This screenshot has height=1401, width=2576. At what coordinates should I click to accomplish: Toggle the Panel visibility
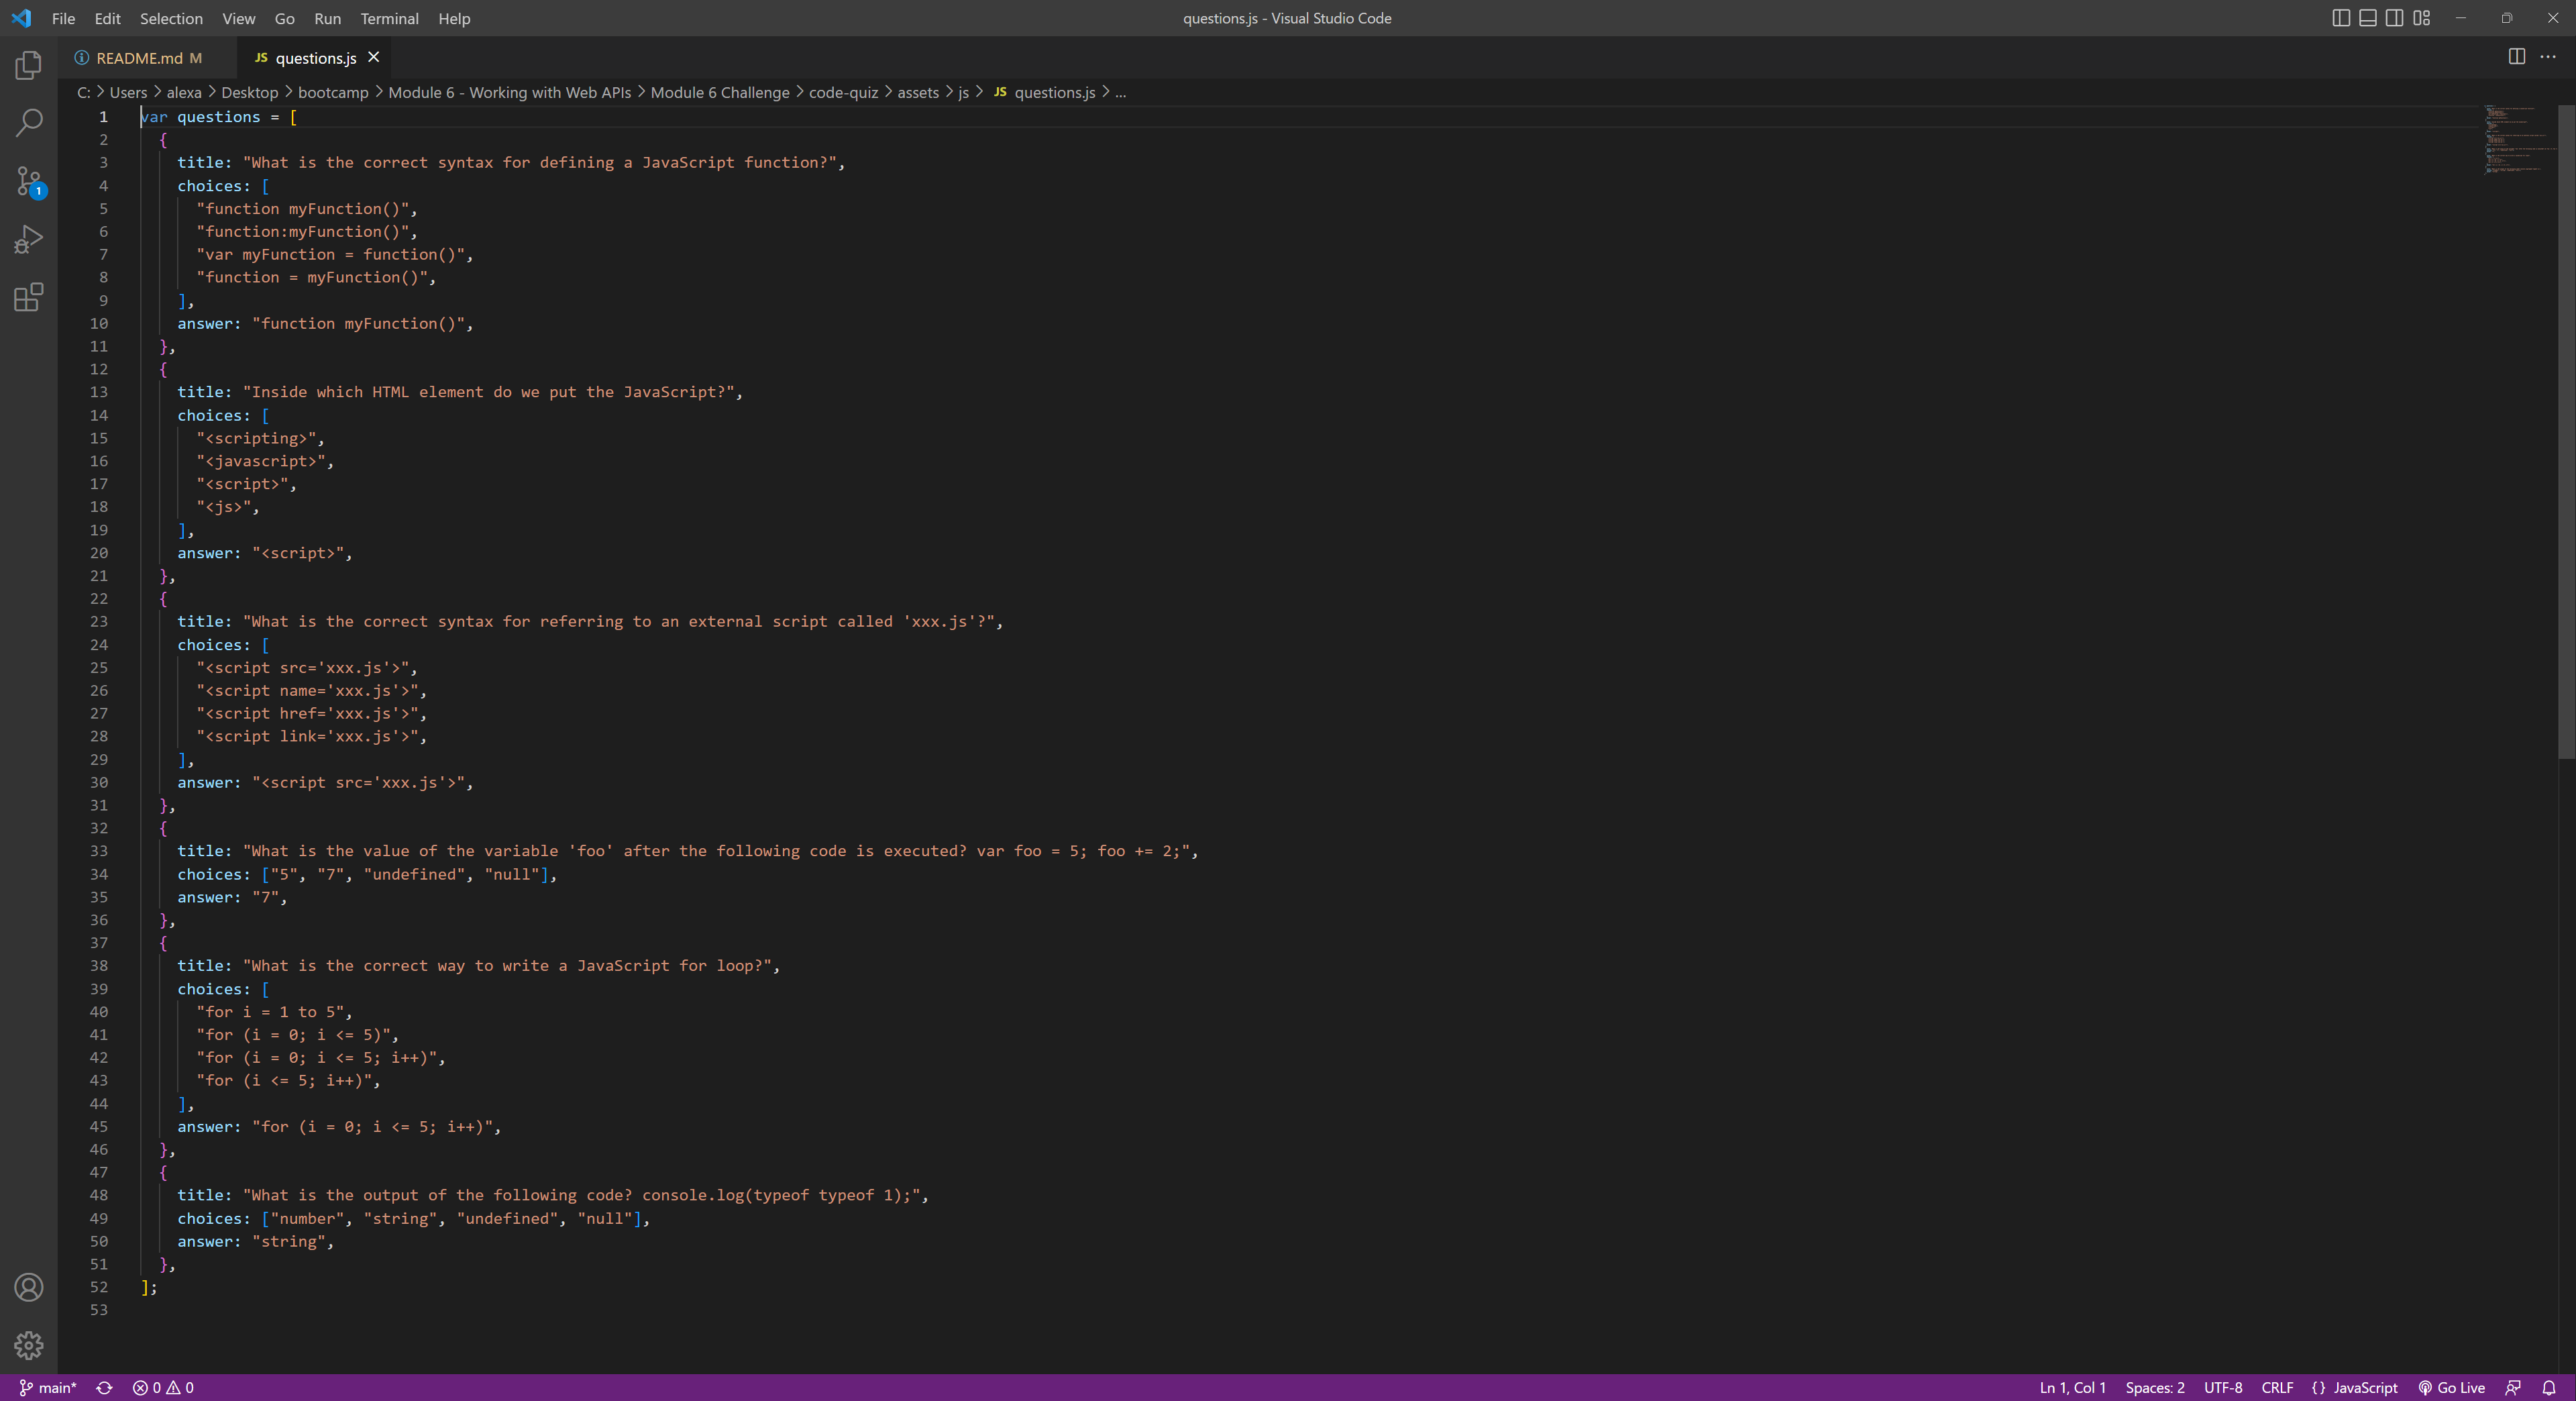coord(2366,18)
